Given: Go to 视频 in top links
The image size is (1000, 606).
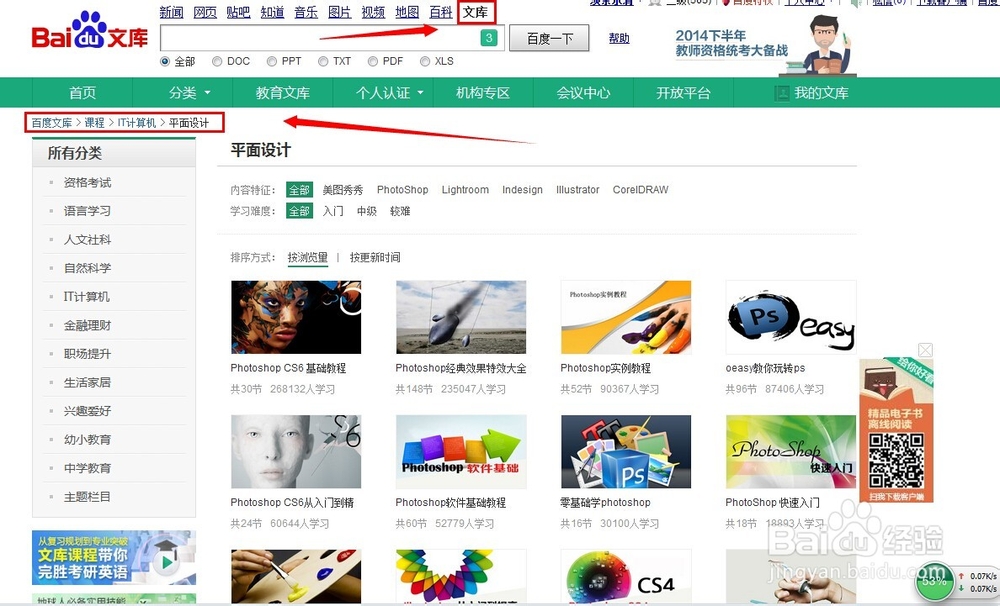Looking at the screenshot, I should pos(374,12).
